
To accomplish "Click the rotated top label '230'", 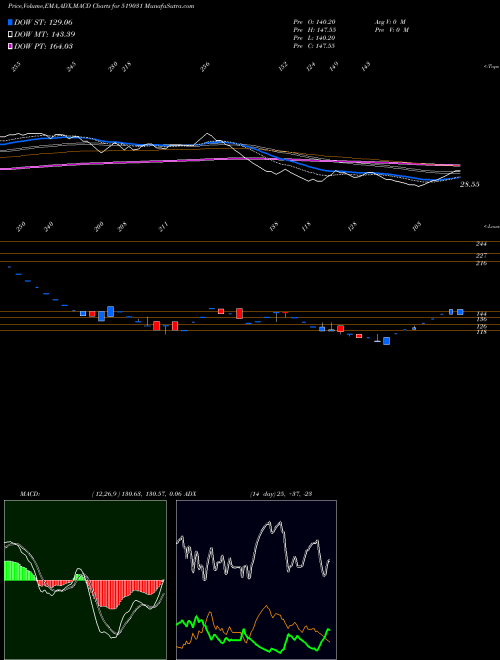I will click(112, 67).
